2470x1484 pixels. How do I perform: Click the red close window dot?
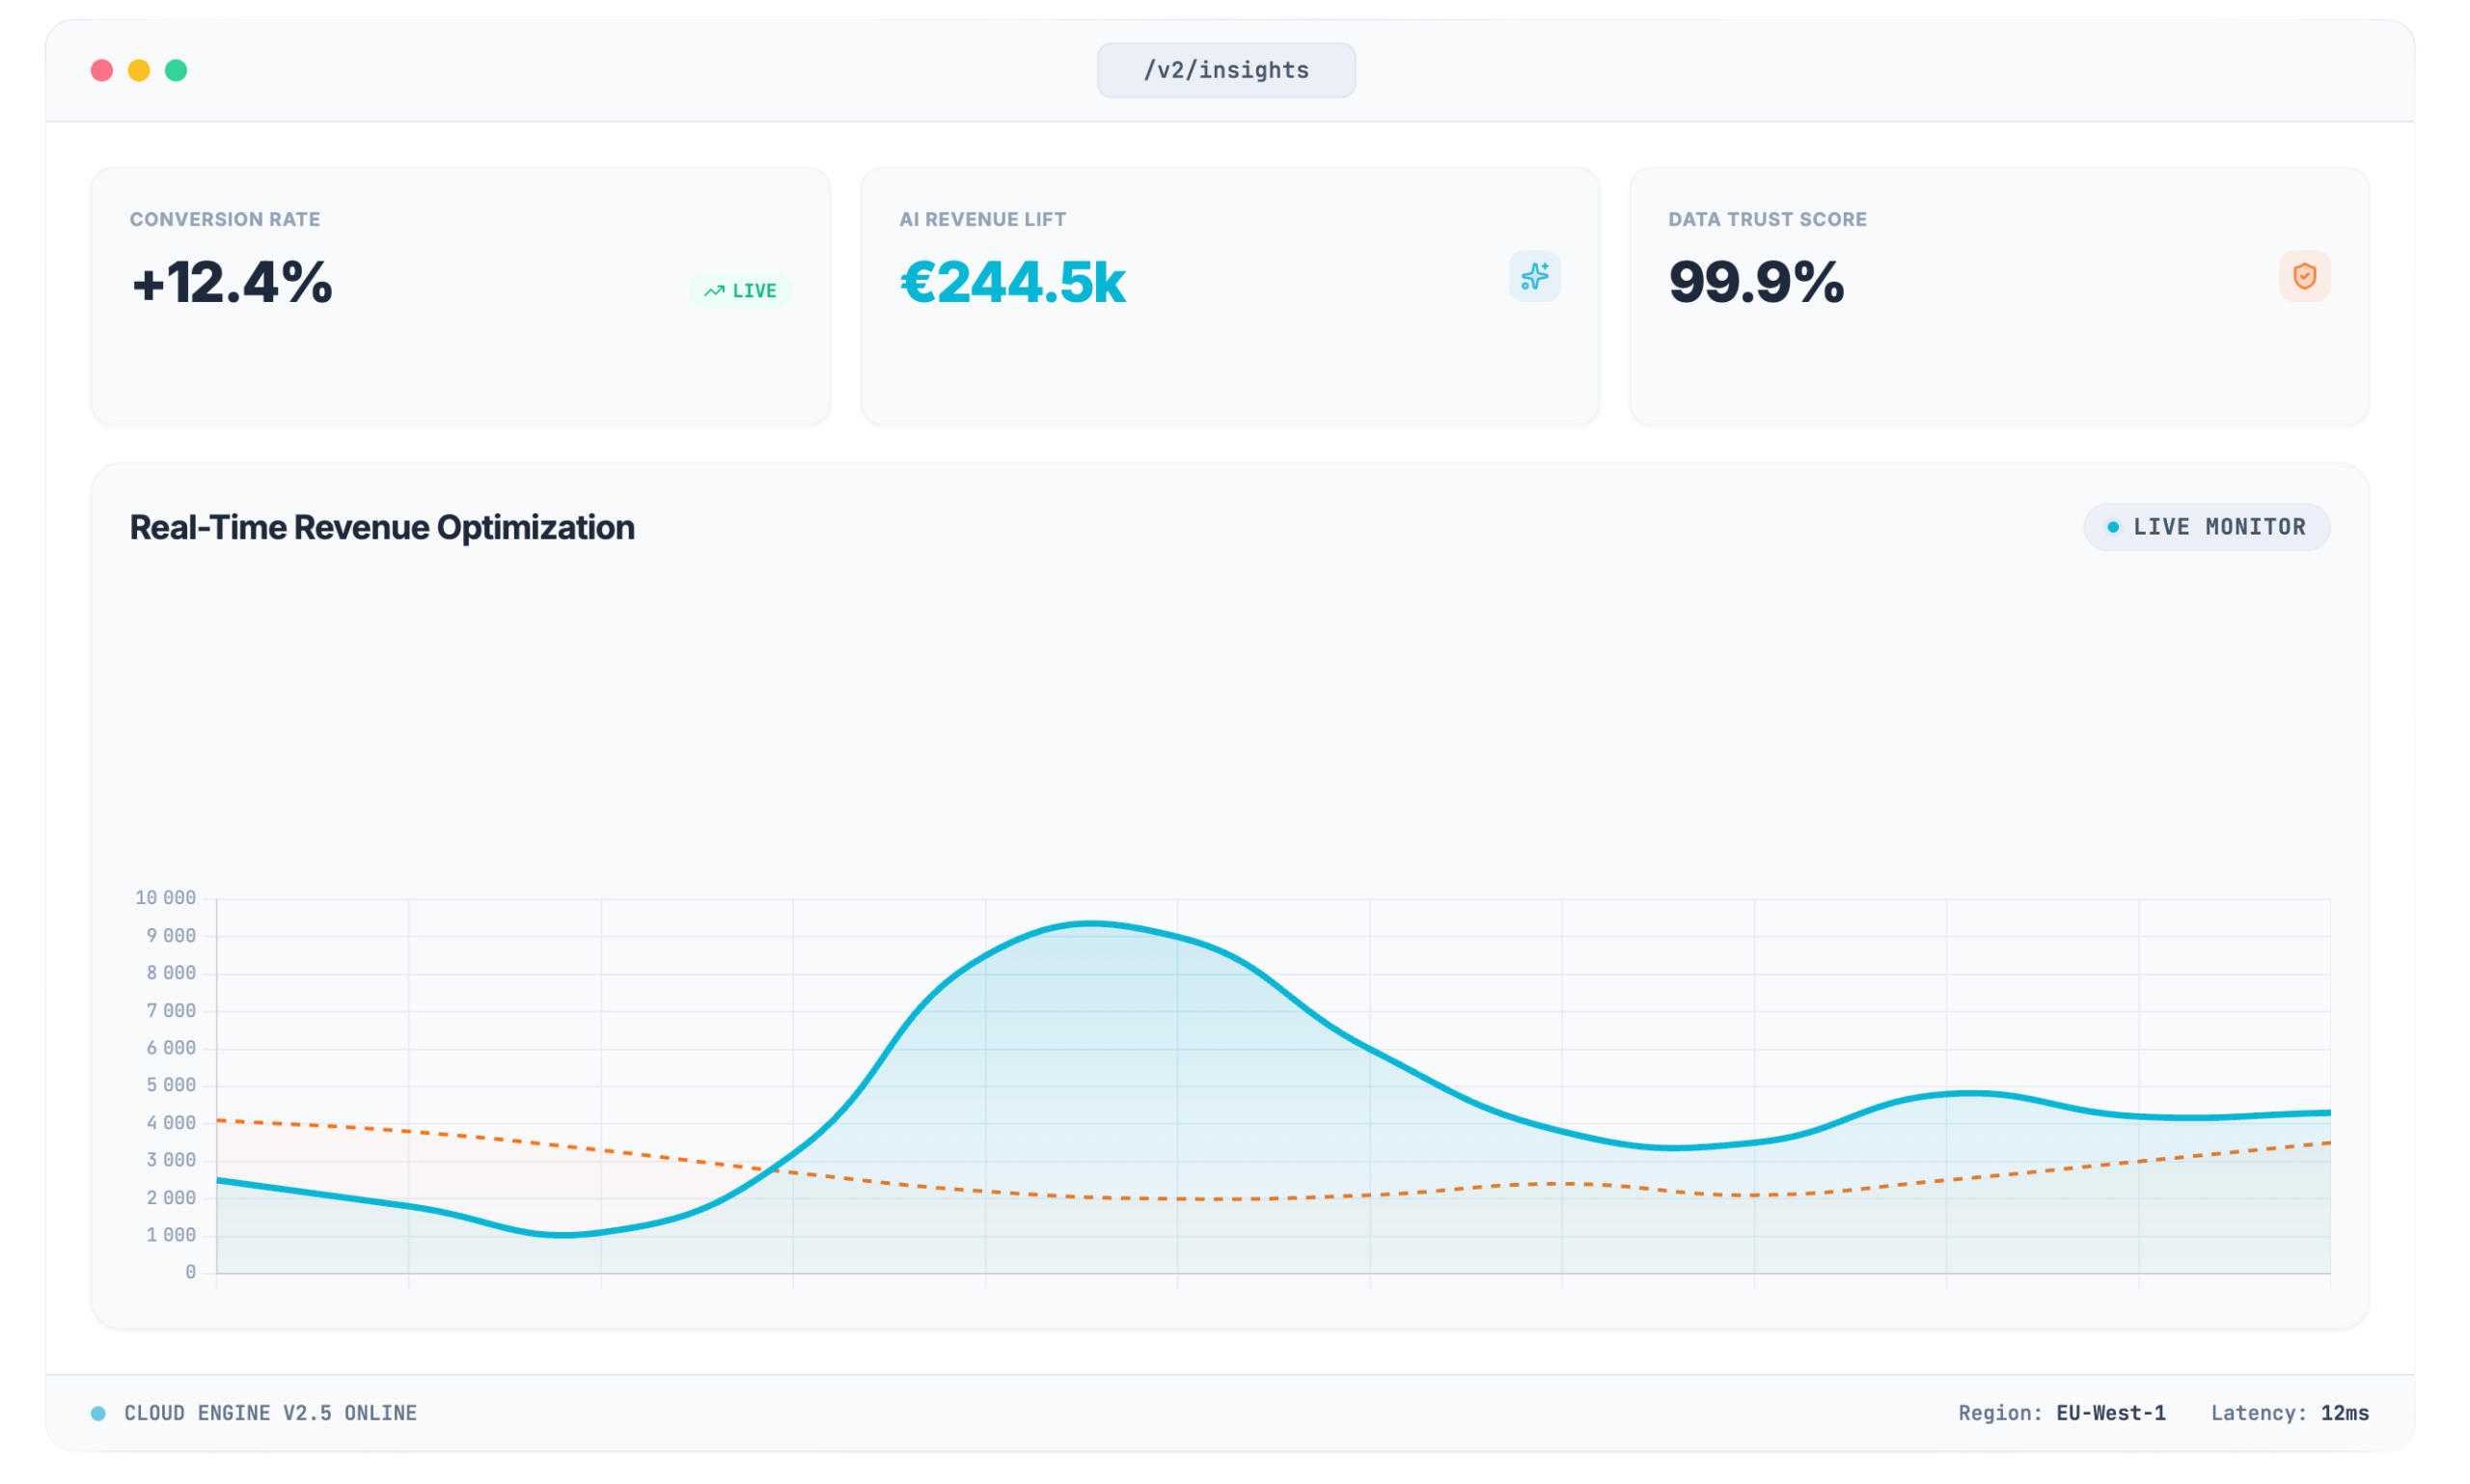(102, 70)
